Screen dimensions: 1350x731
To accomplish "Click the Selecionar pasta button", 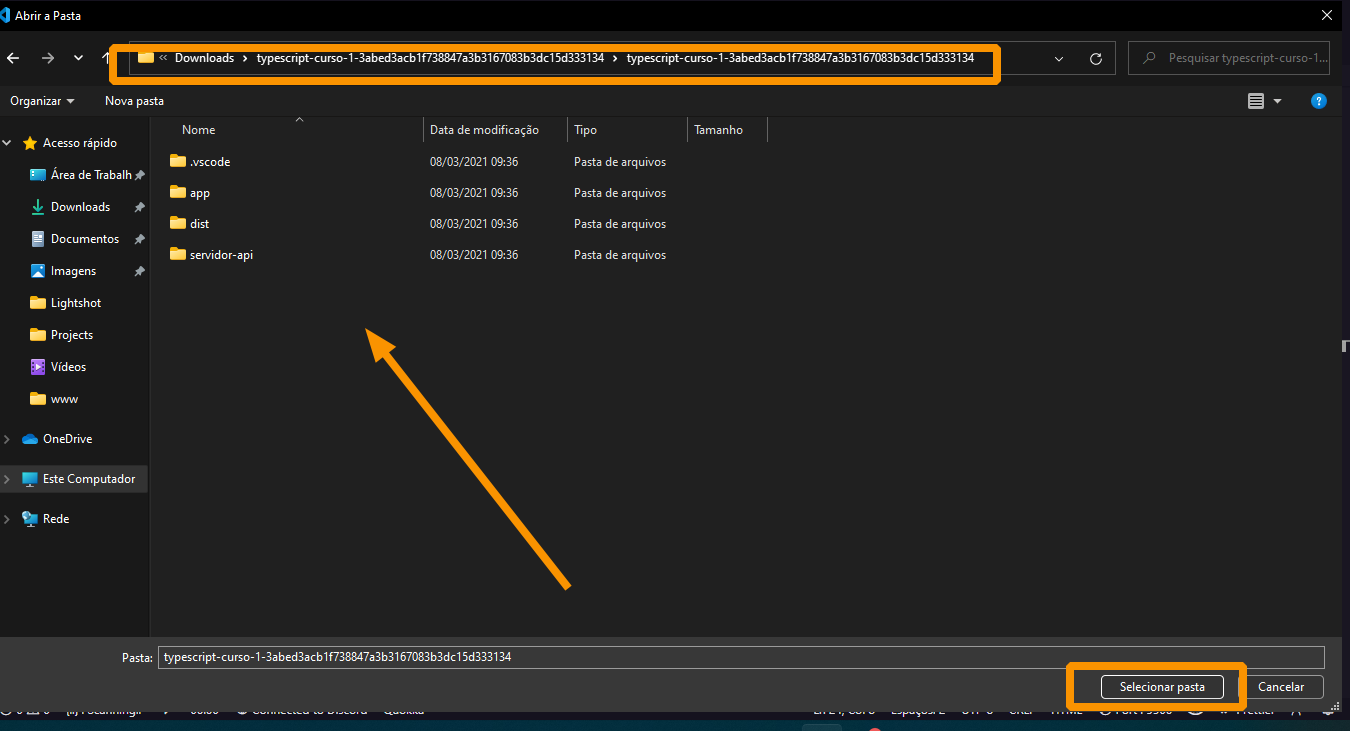I will pos(1162,687).
